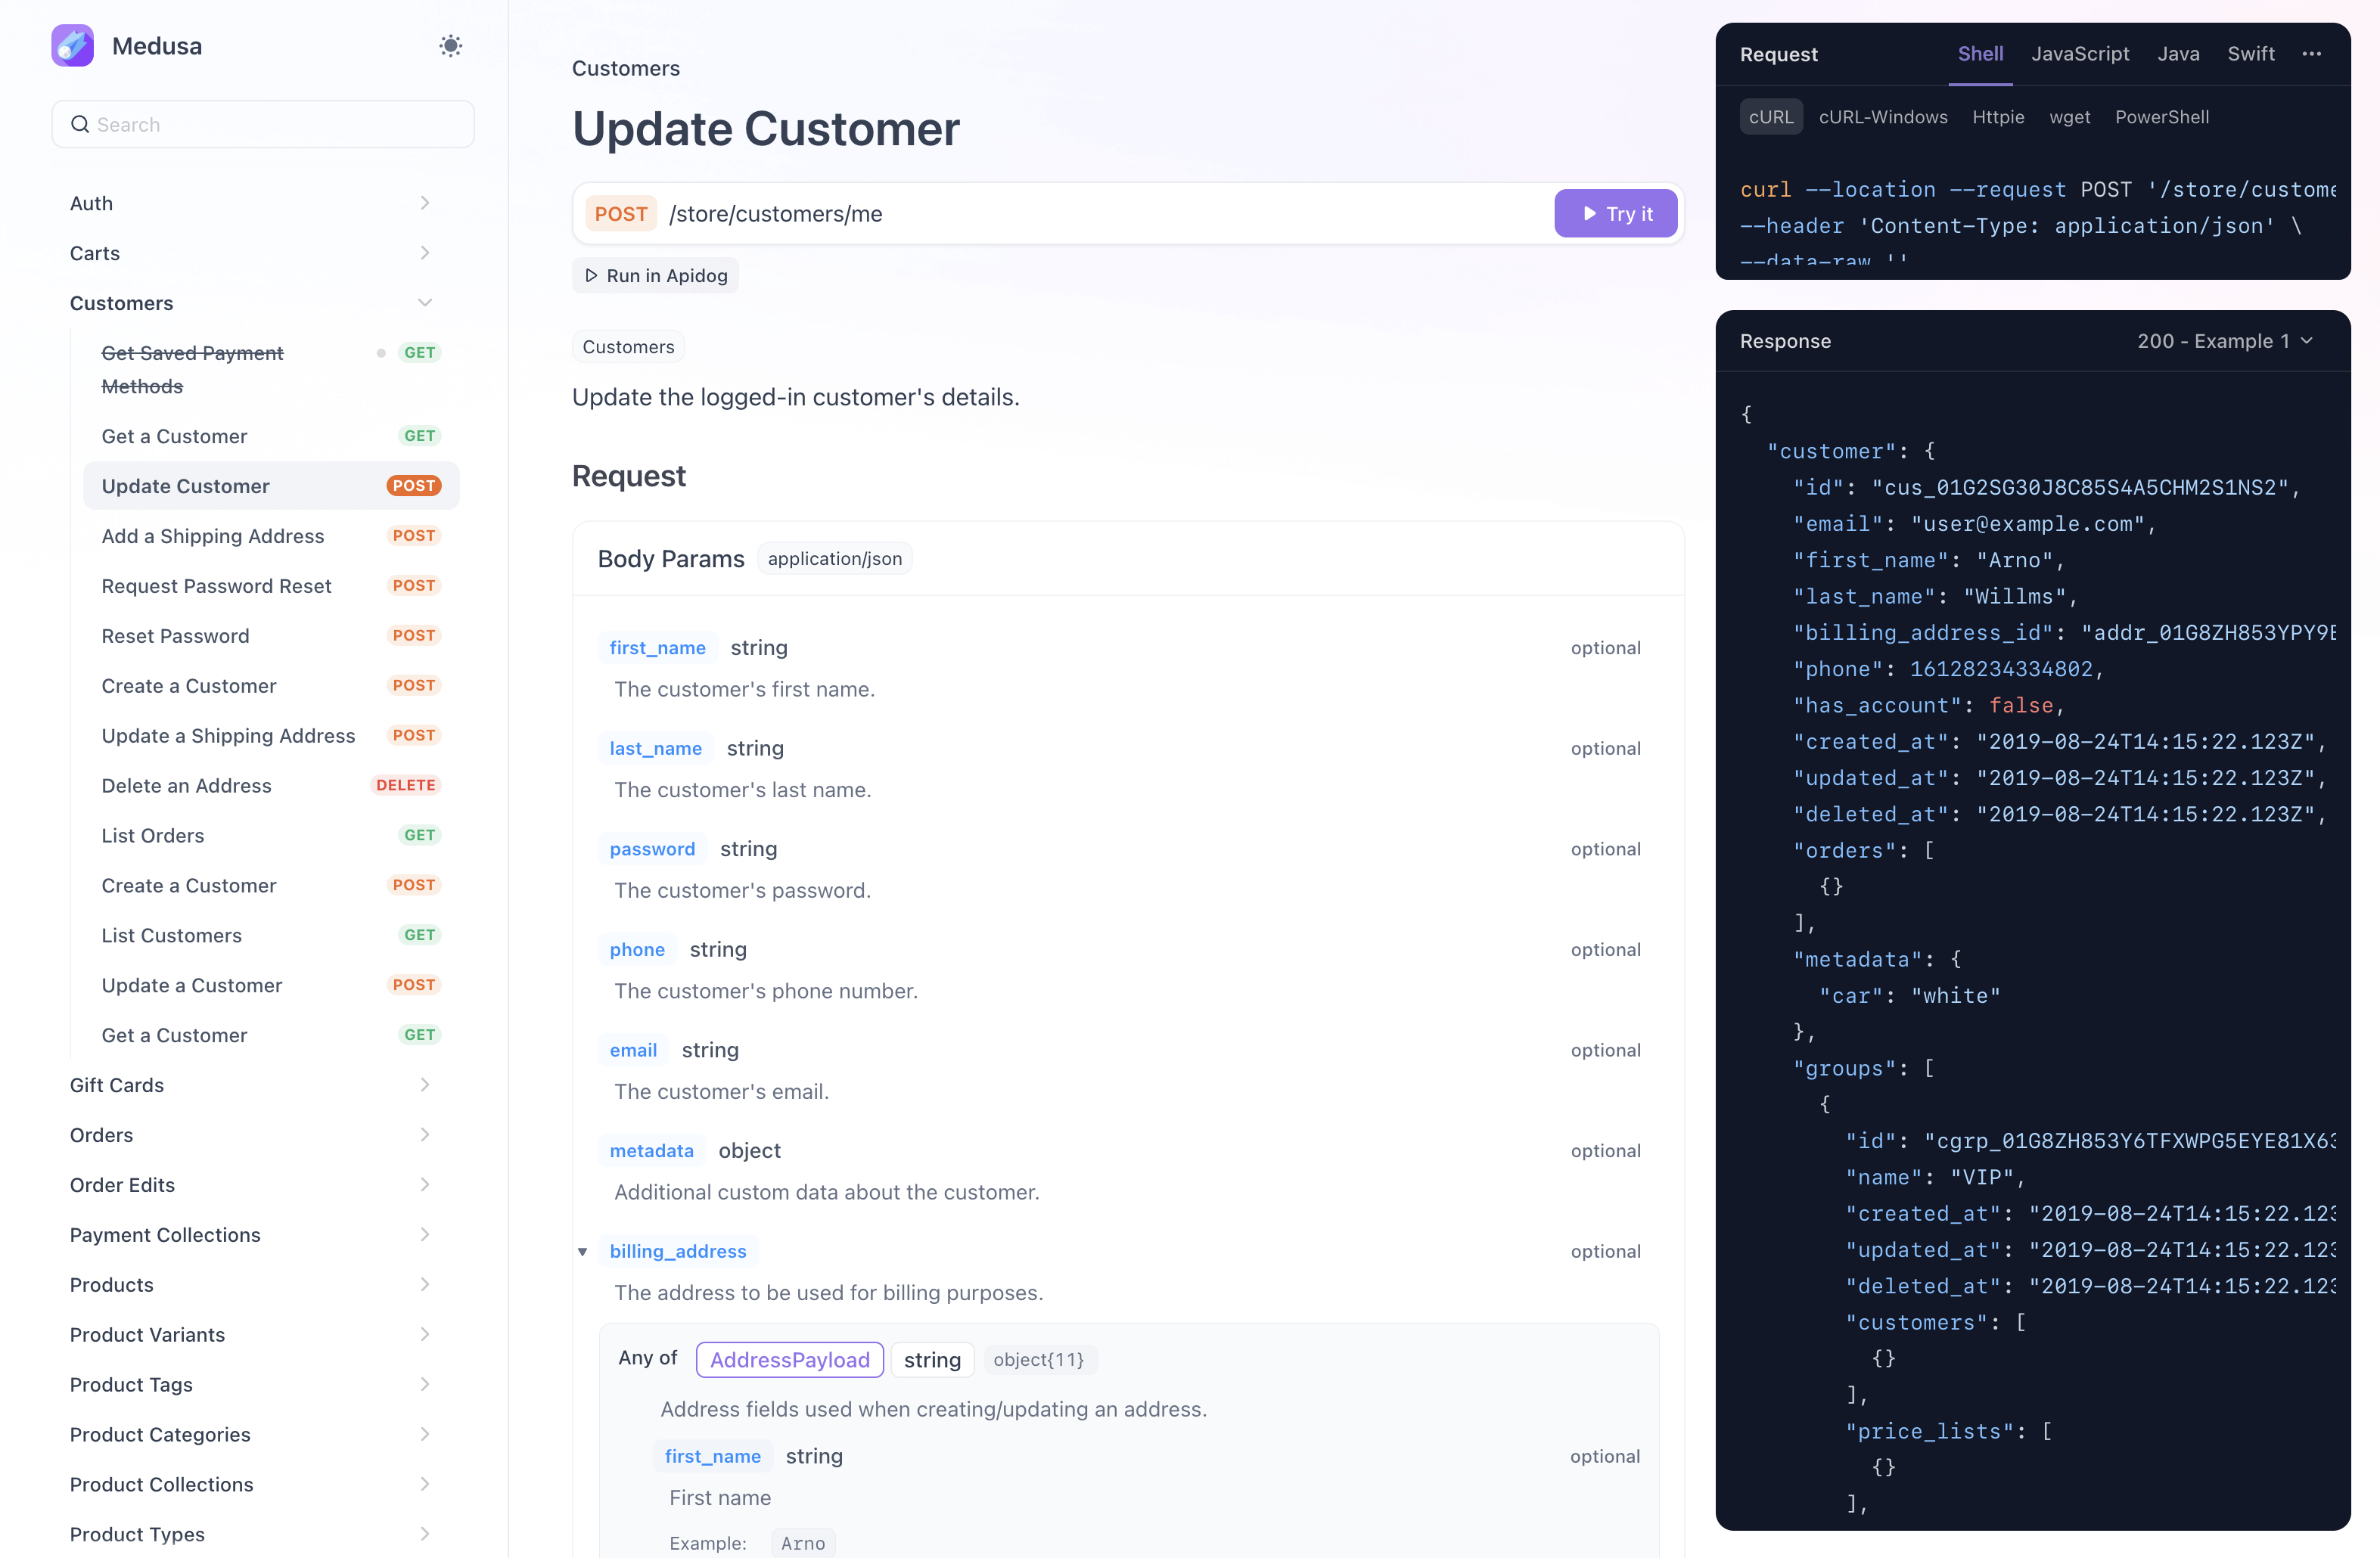
Task: Expand the Order Edits section
Action: pos(250,1185)
